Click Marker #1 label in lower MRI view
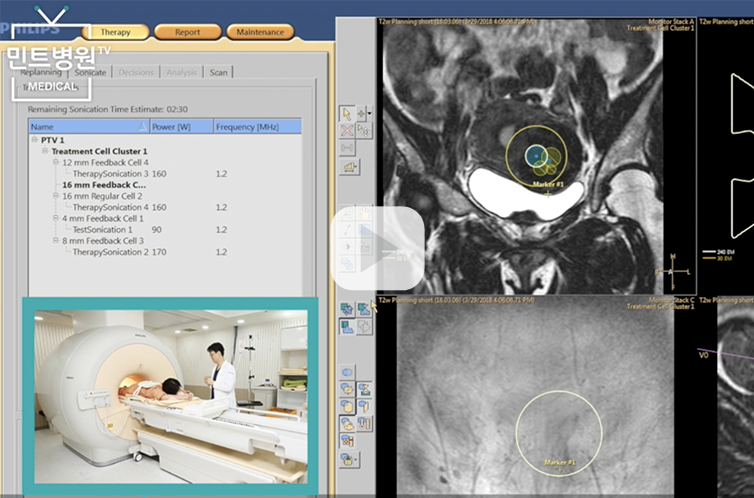Viewport: 754px width, 498px height. pos(560,462)
